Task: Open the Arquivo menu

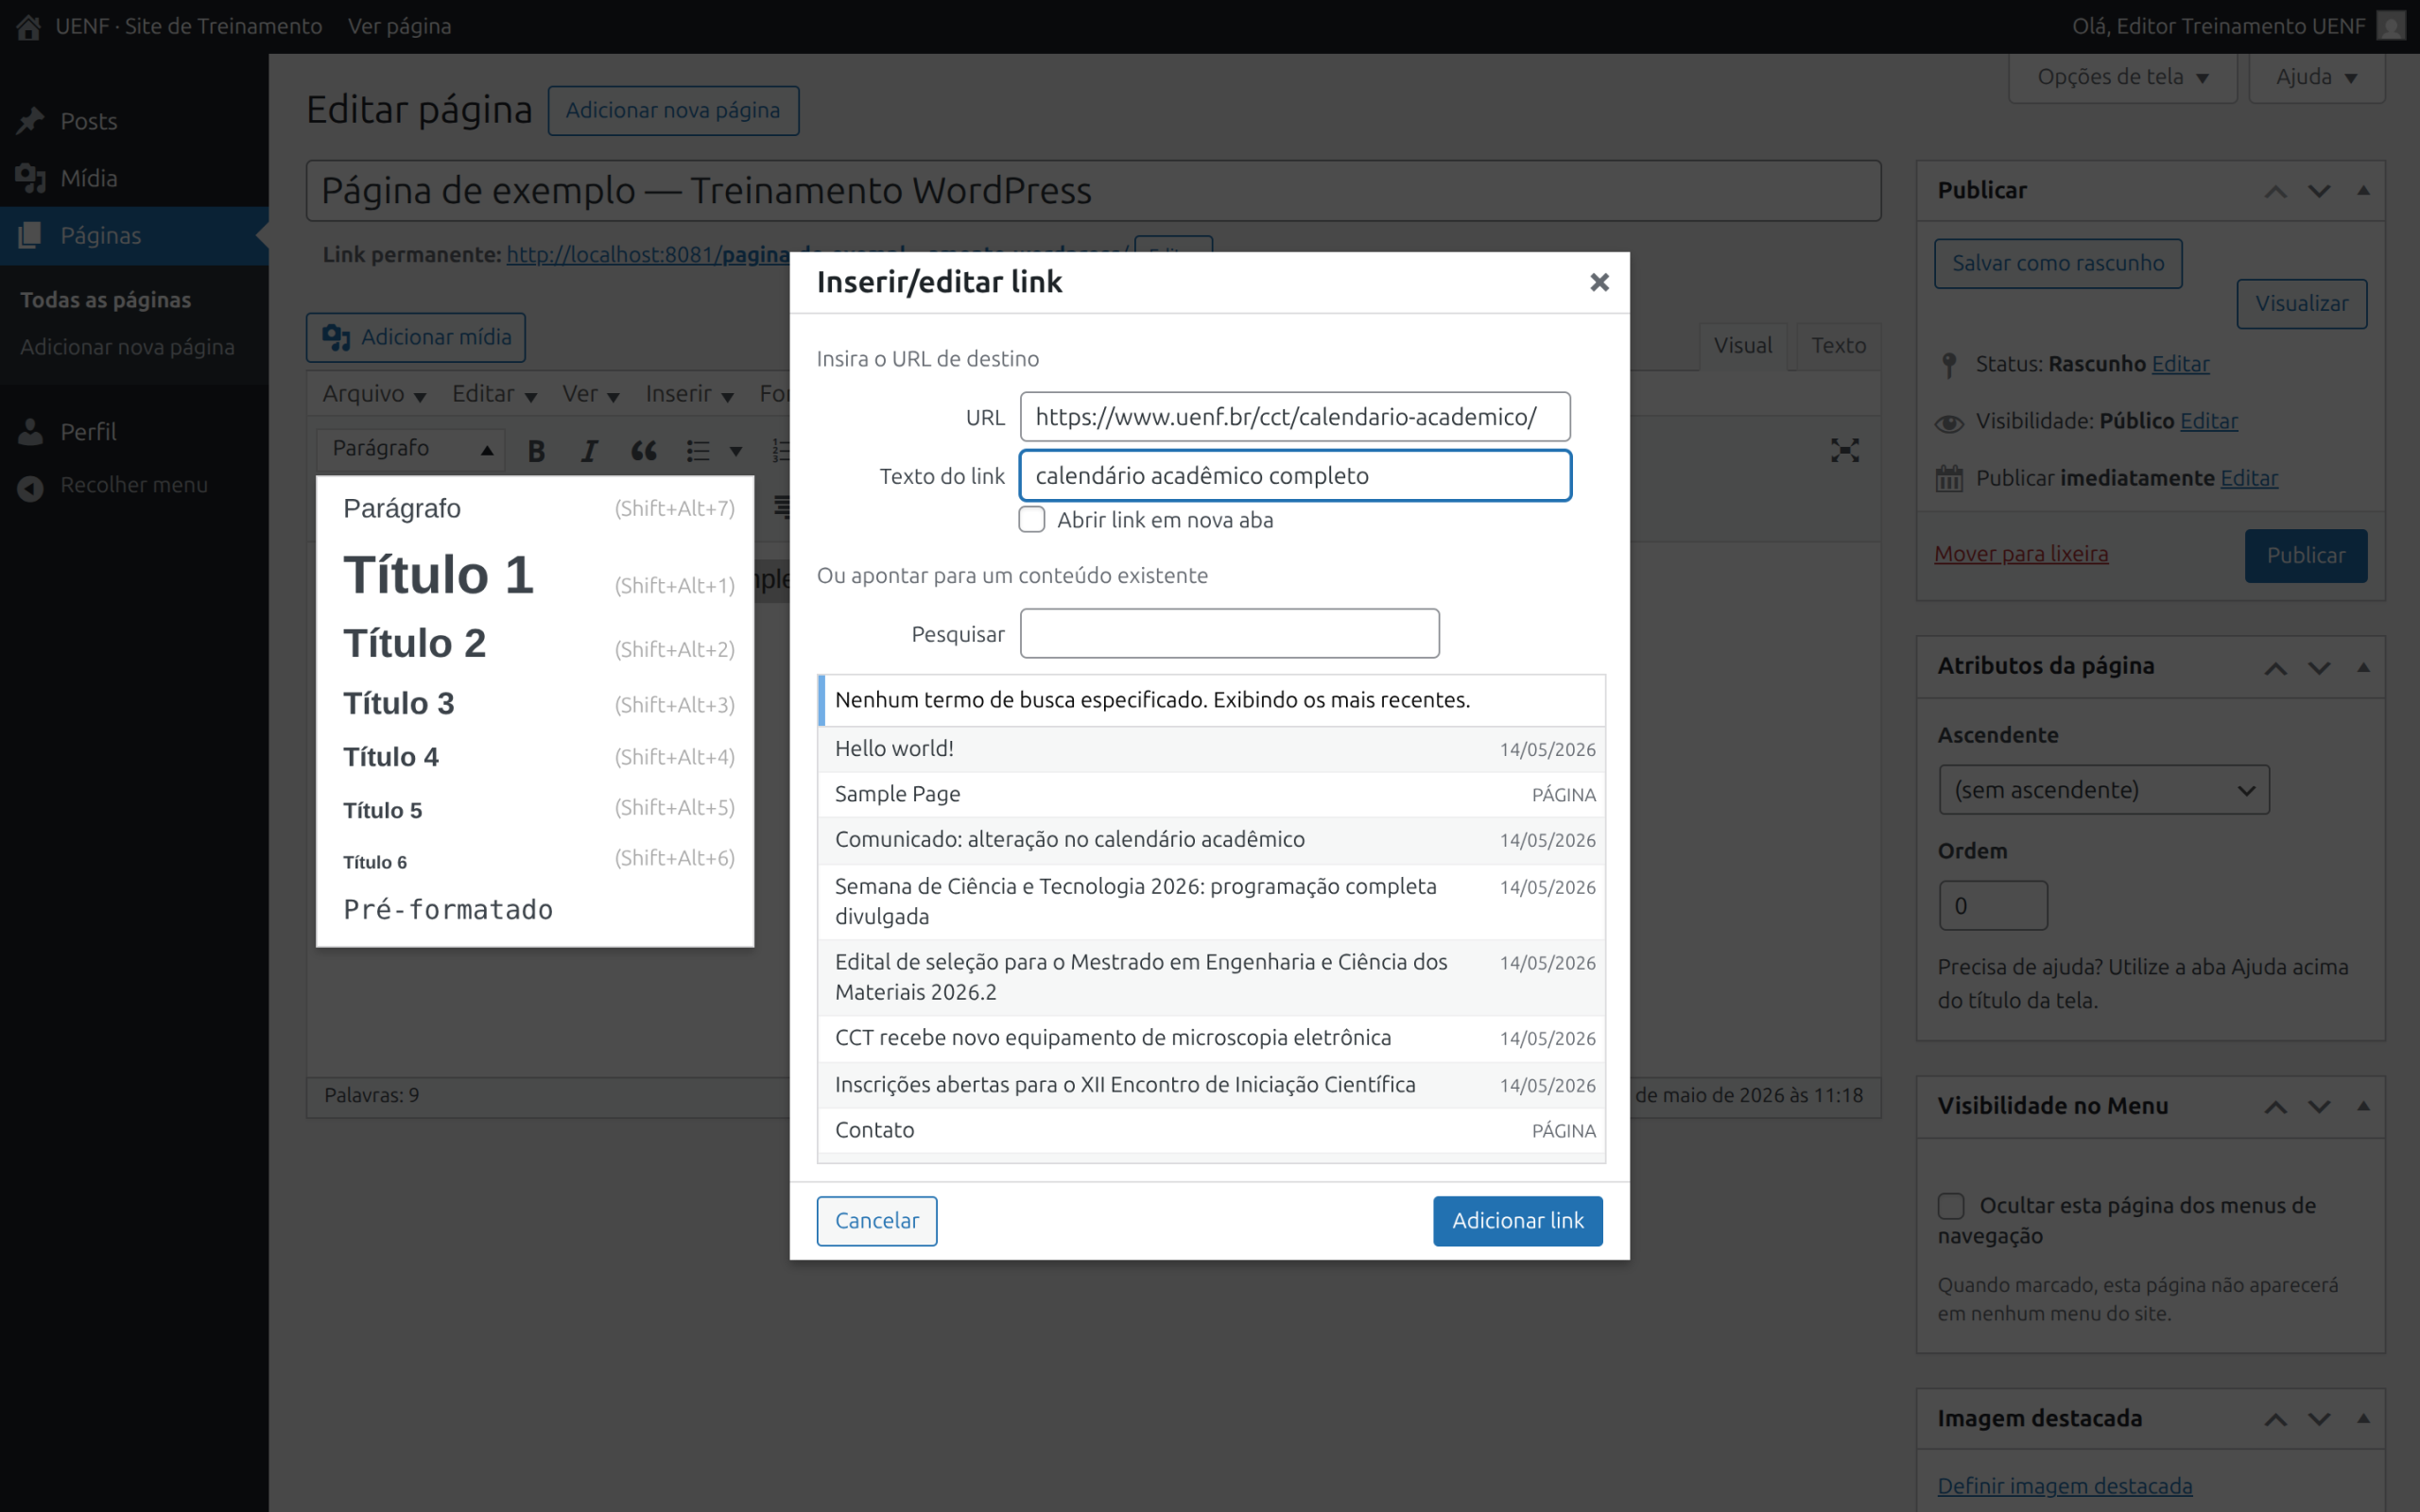Action: click(x=374, y=394)
